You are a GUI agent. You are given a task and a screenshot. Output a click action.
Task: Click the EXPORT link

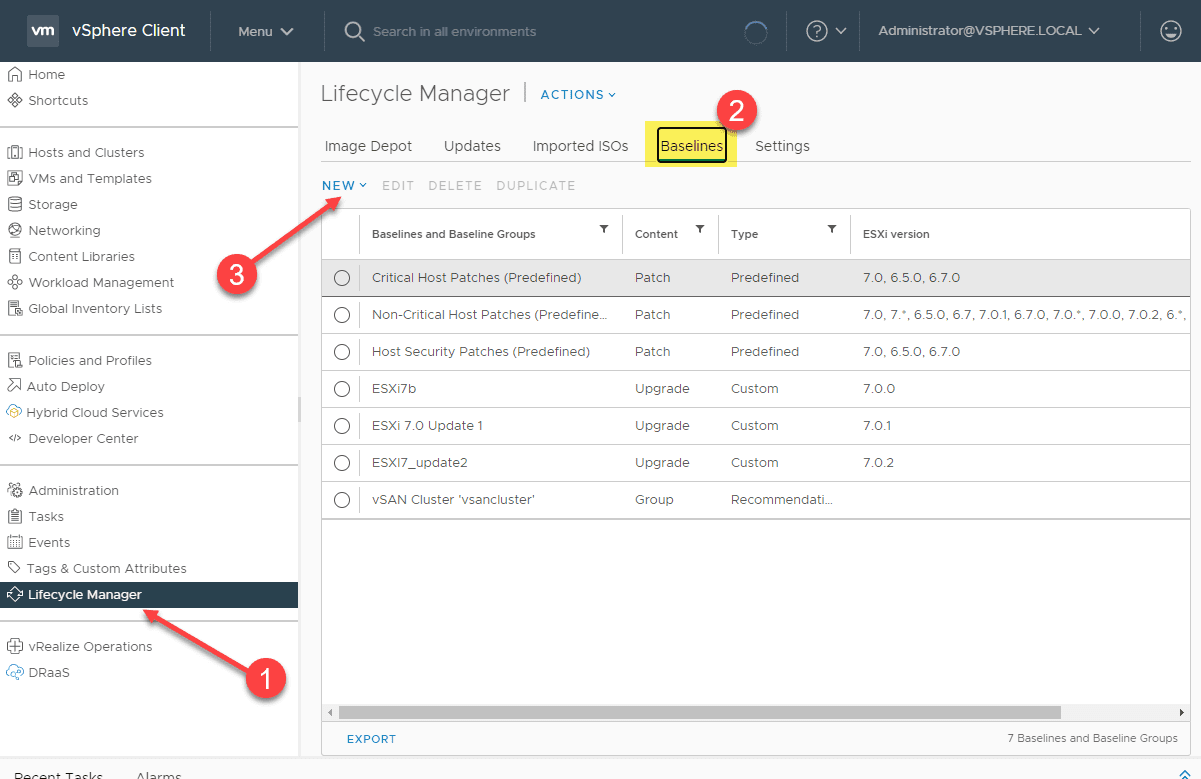[371, 739]
